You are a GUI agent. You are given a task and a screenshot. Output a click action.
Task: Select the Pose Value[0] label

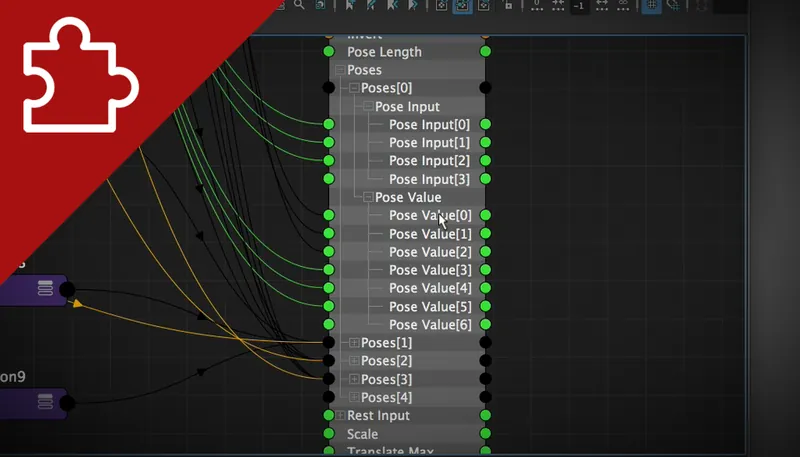coord(431,216)
